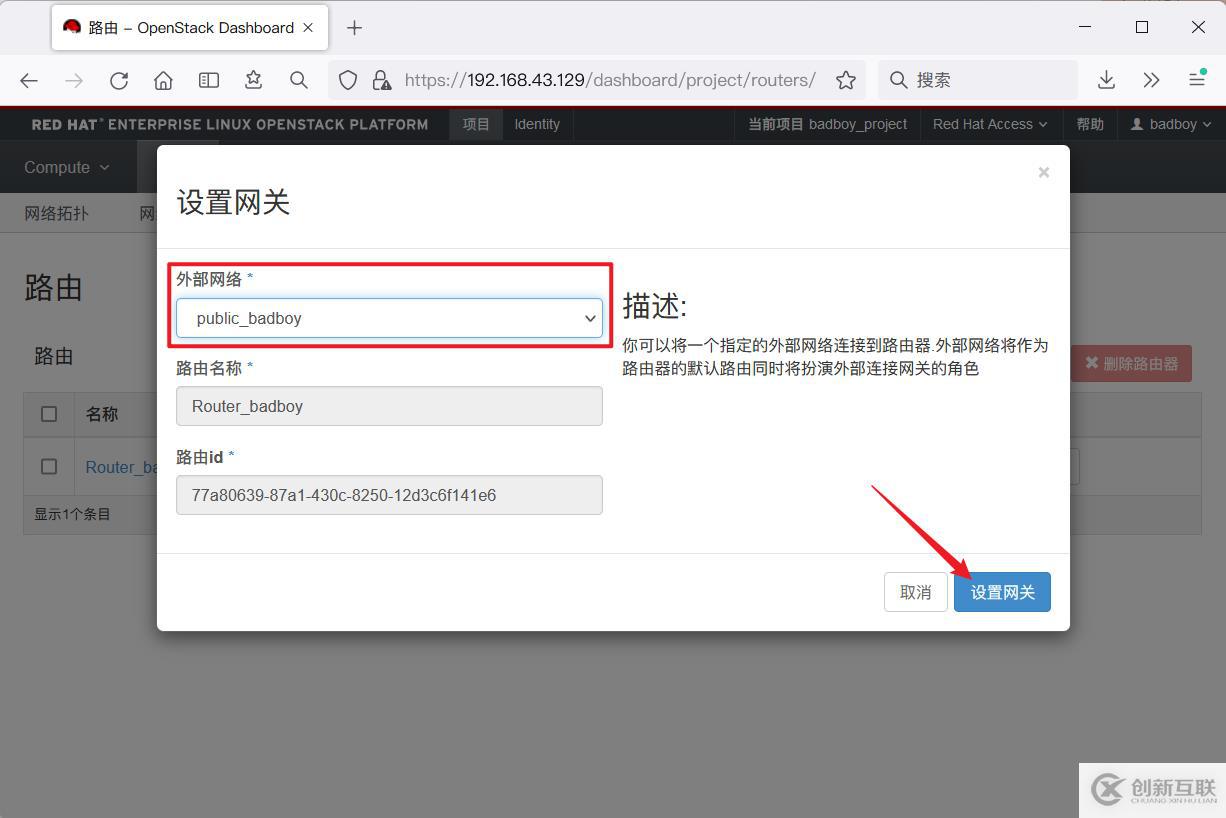1226x818 pixels.
Task: Open the 网络拓扑 tab
Action: click(56, 213)
